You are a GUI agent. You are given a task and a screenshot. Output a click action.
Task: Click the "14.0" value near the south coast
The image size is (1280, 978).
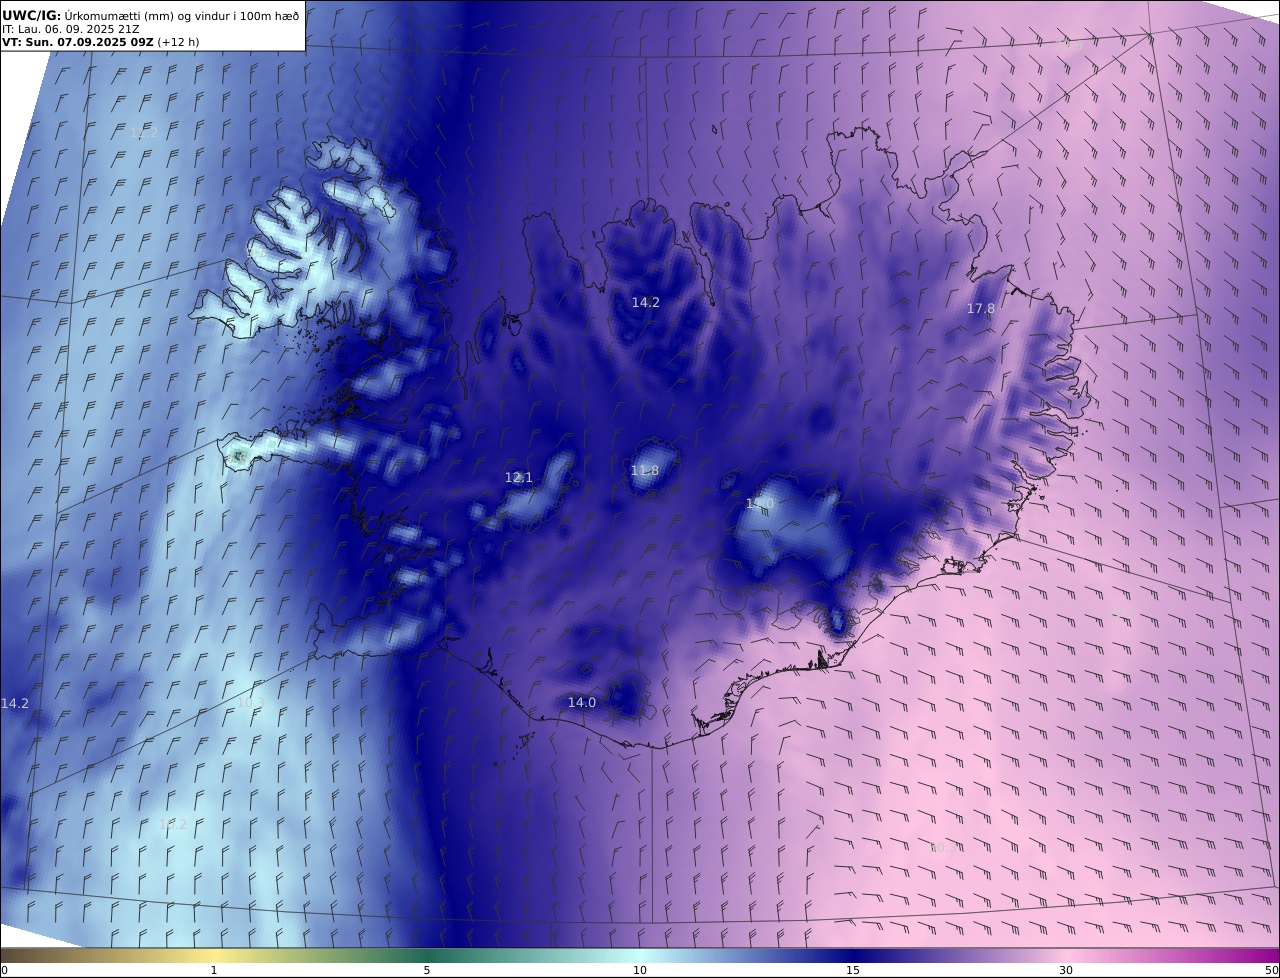pos(582,703)
